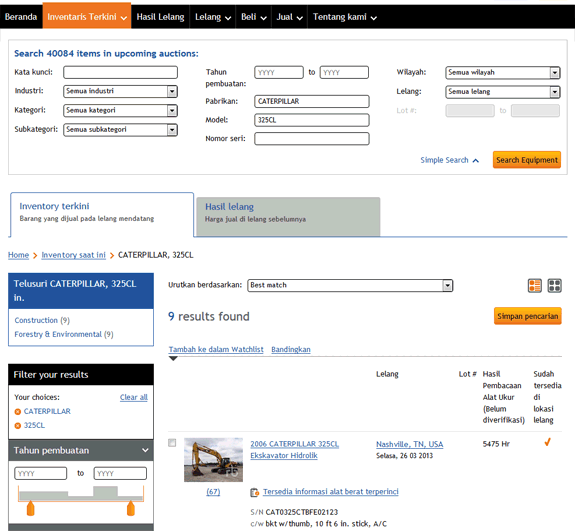Switch to grid view icon
The width and height of the screenshot is (575, 531).
coord(554,285)
